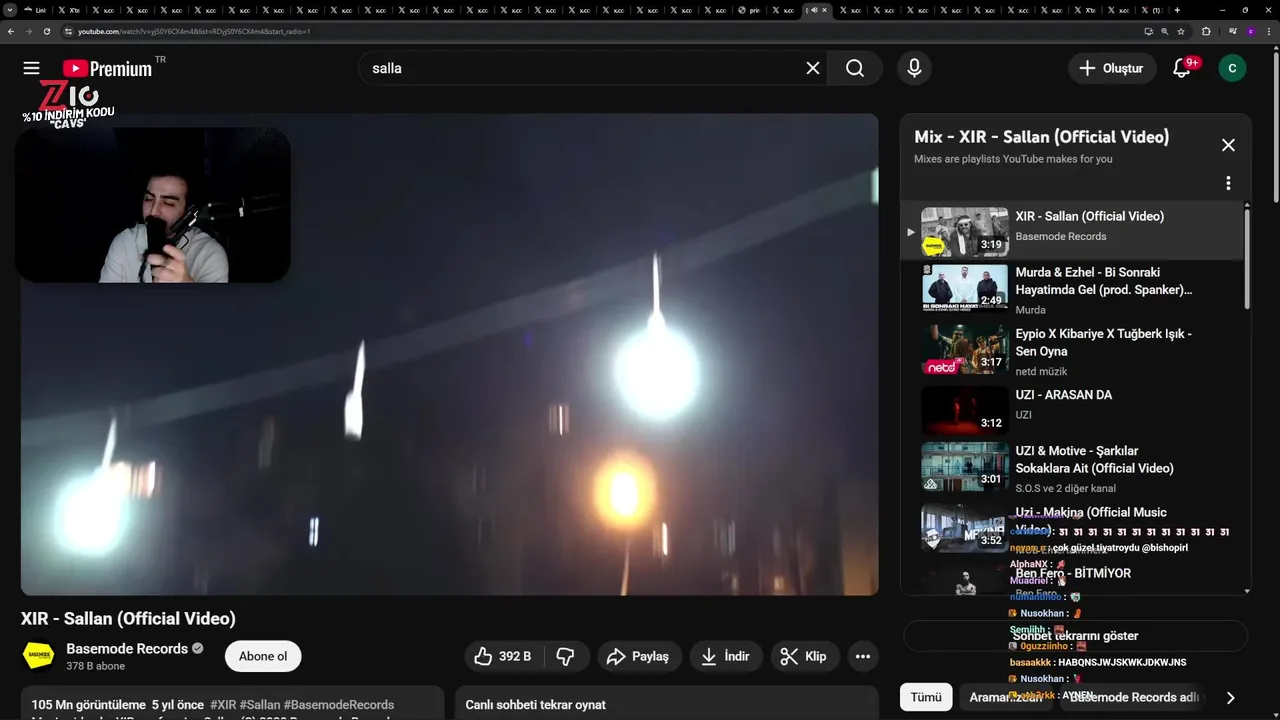Open browser zoom magnifier icon
This screenshot has width=1280, height=720.
(x=1165, y=31)
